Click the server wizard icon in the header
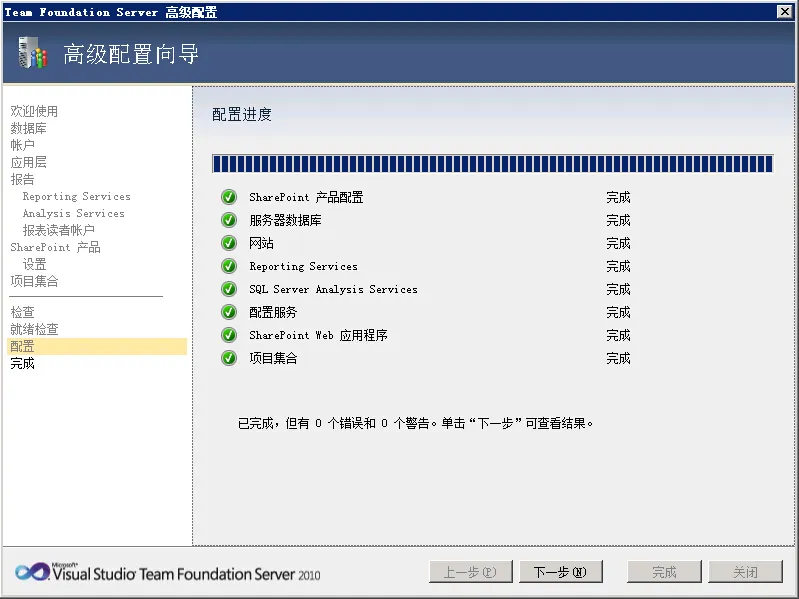Screen dimensions: 799x599 32,53
